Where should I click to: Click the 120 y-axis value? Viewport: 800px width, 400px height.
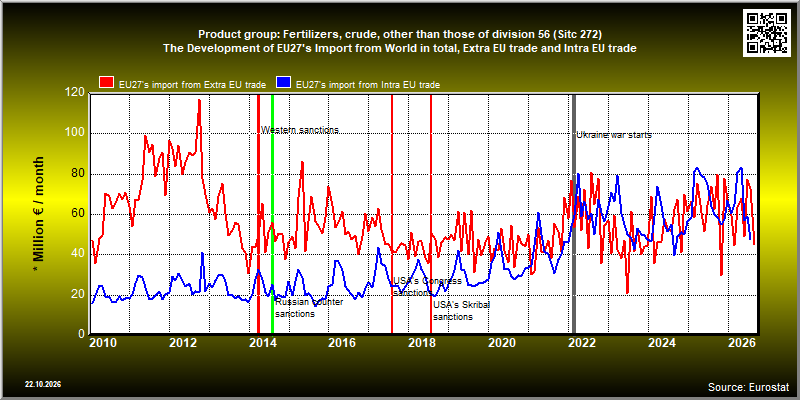(x=74, y=92)
